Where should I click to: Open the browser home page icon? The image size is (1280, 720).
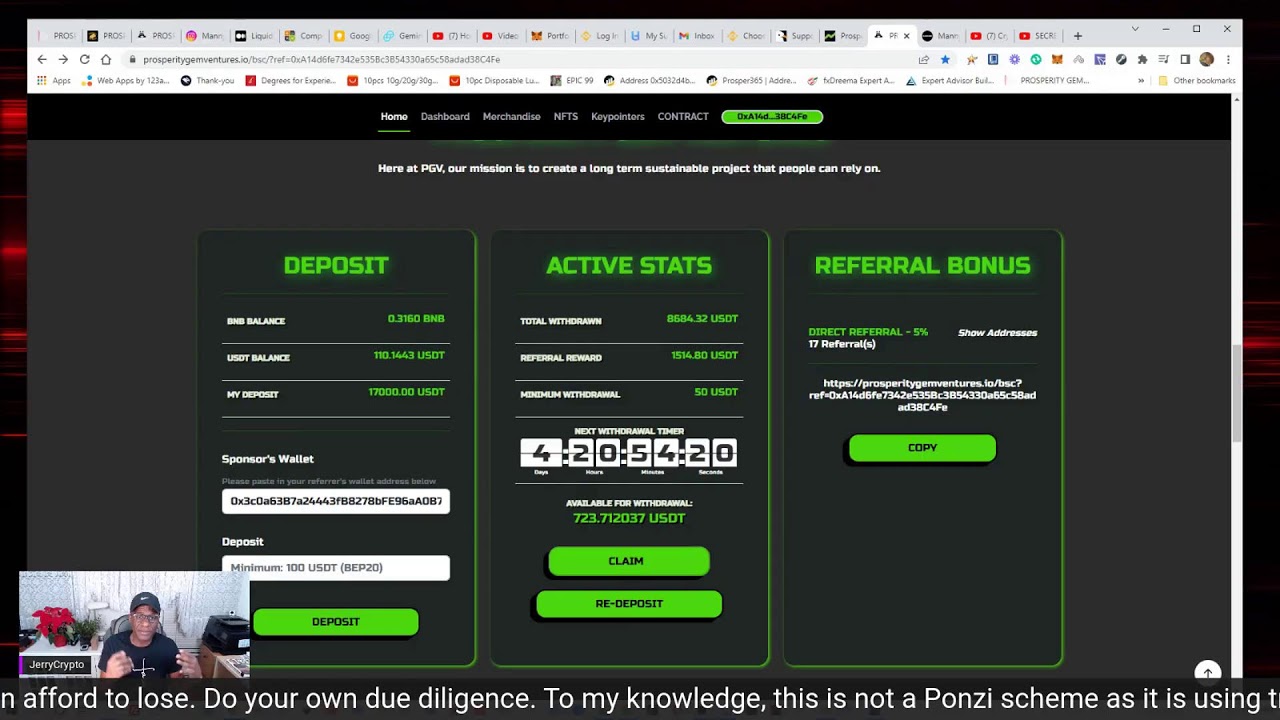tap(106, 59)
